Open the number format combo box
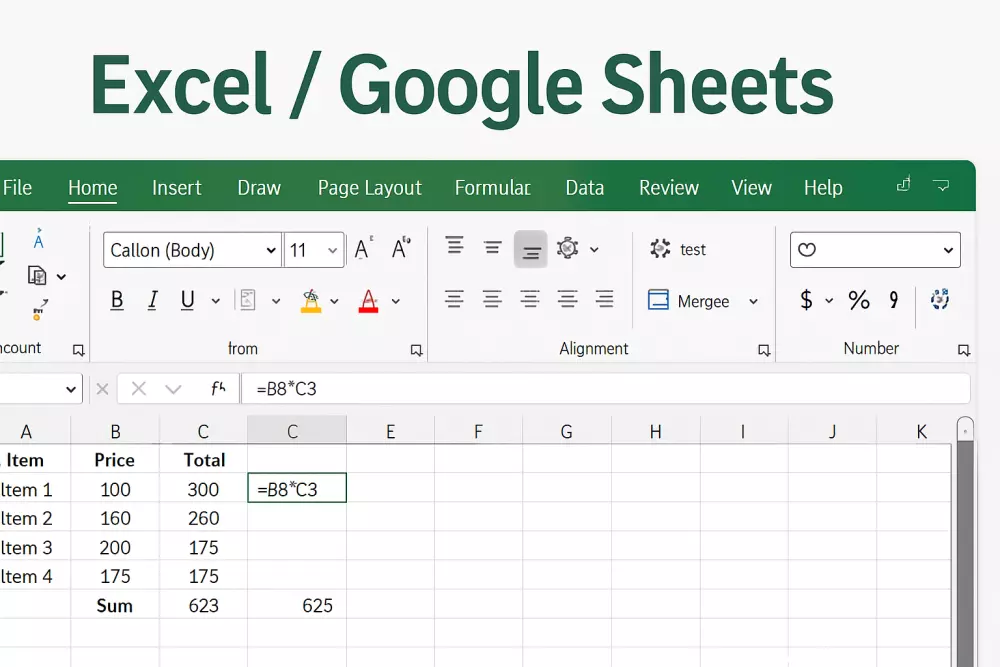Image resolution: width=1000 pixels, height=667 pixels. (x=875, y=249)
